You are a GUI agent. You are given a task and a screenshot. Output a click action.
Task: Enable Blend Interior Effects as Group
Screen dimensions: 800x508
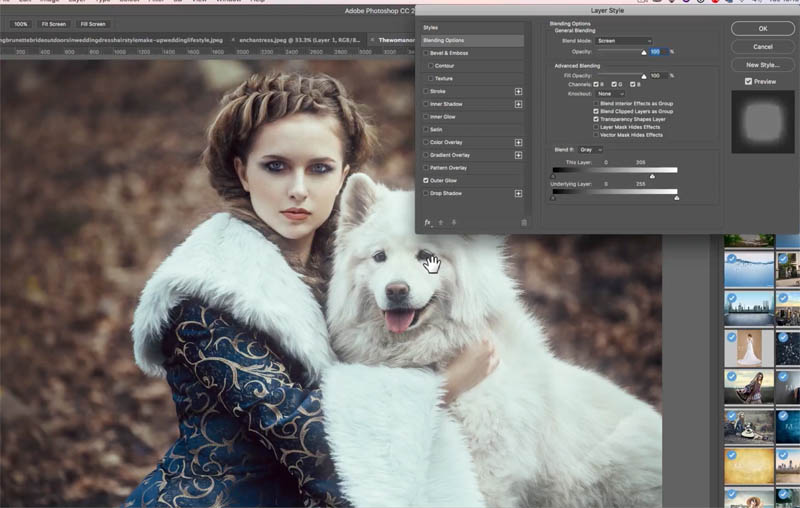pyautogui.click(x=597, y=103)
